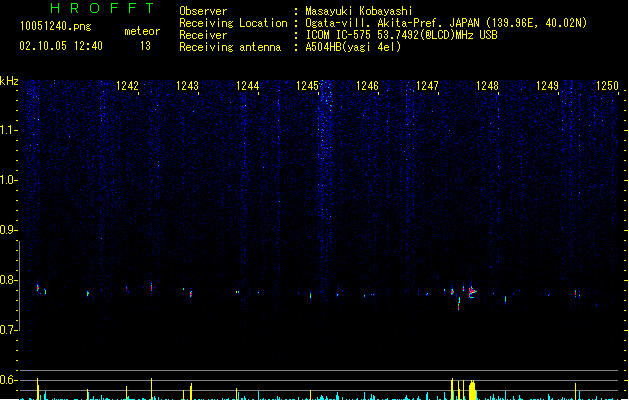629x400 pixels.
Task: Click the 0.8 kHz axis label
Action: 9,280
